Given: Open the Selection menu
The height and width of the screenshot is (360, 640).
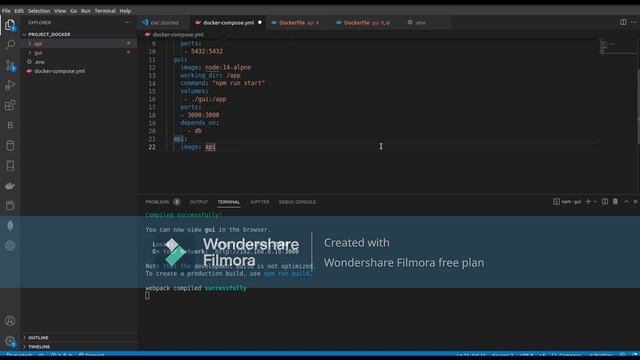Looking at the screenshot, I should pos(39,11).
